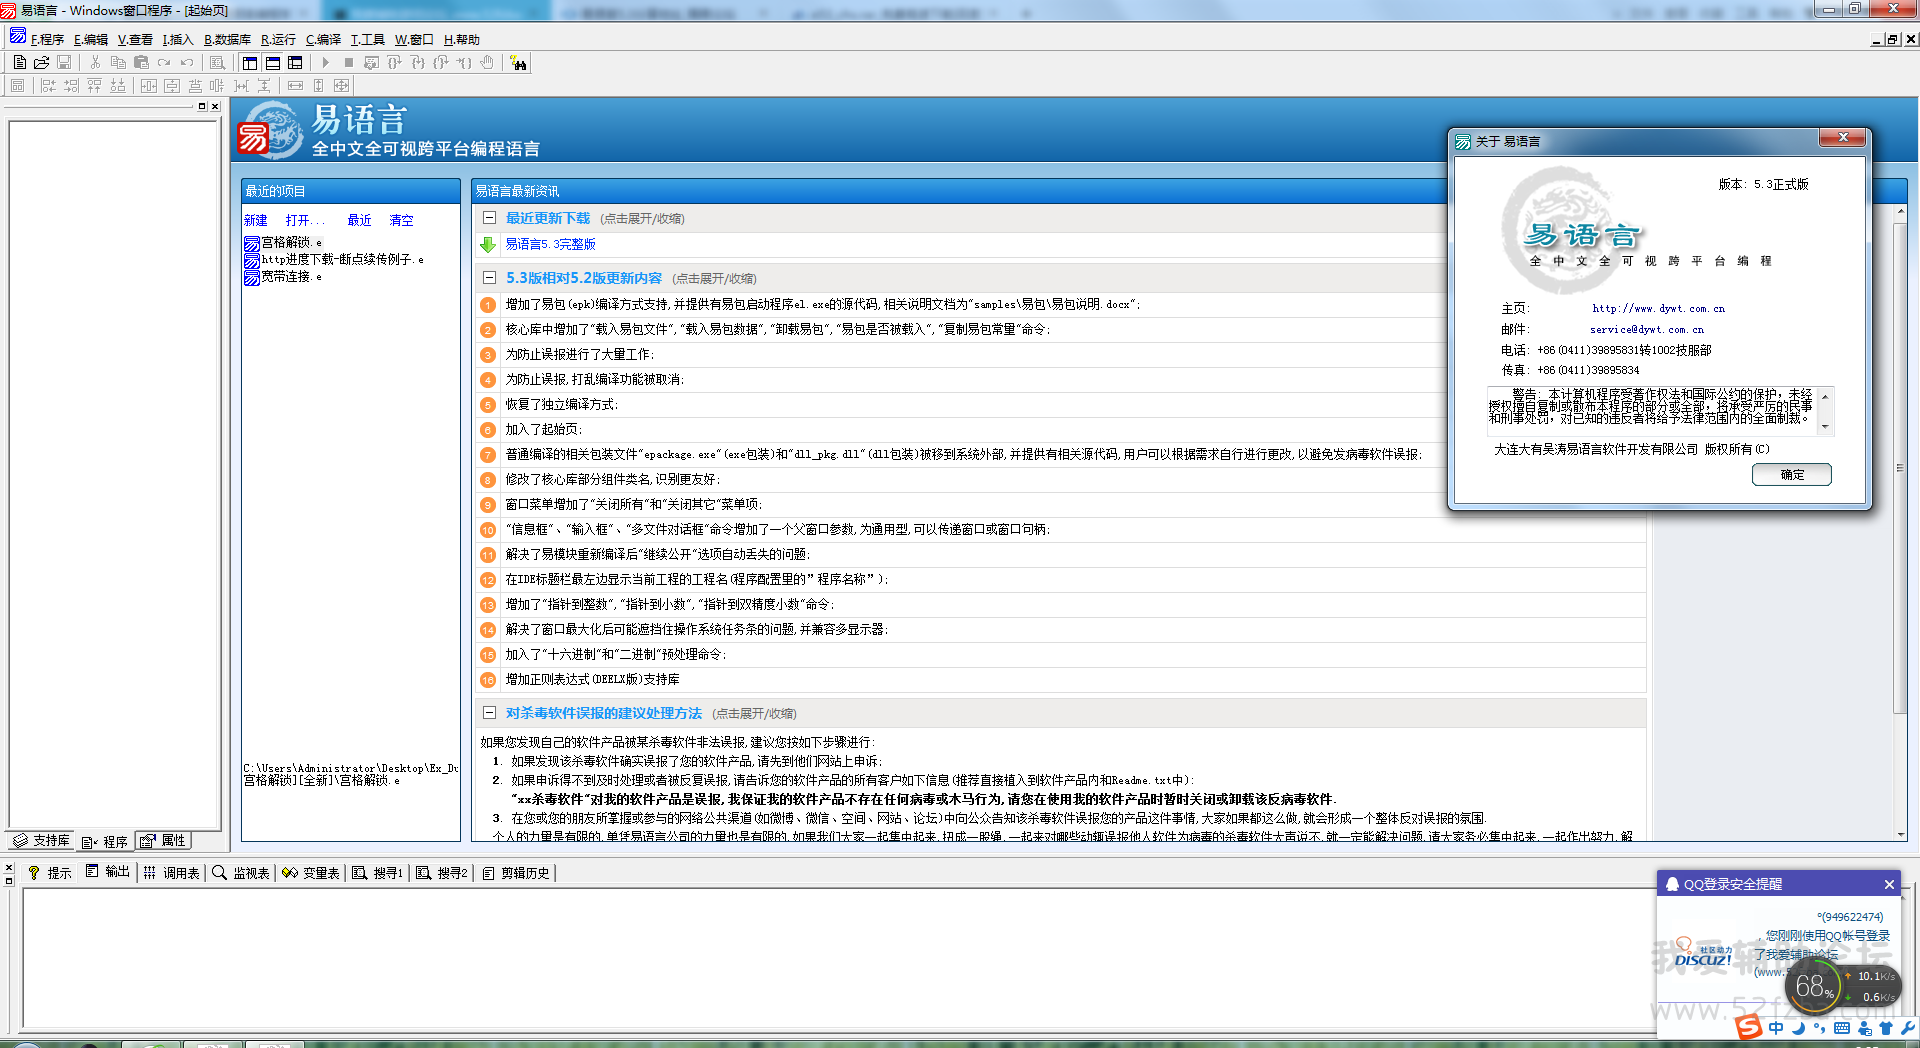Collapse the 最近更新下载 section
Viewport: 1920px width, 1048px height.
point(489,218)
